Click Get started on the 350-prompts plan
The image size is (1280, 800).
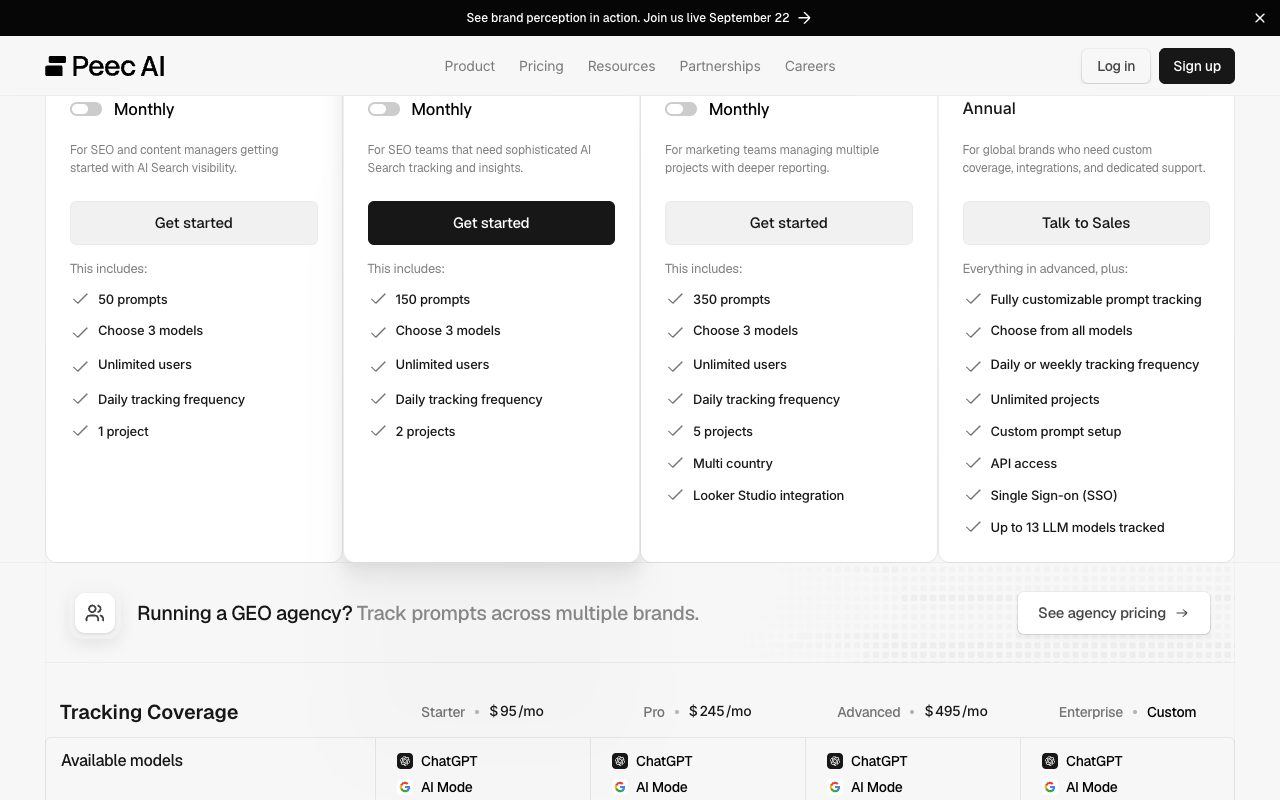[789, 223]
